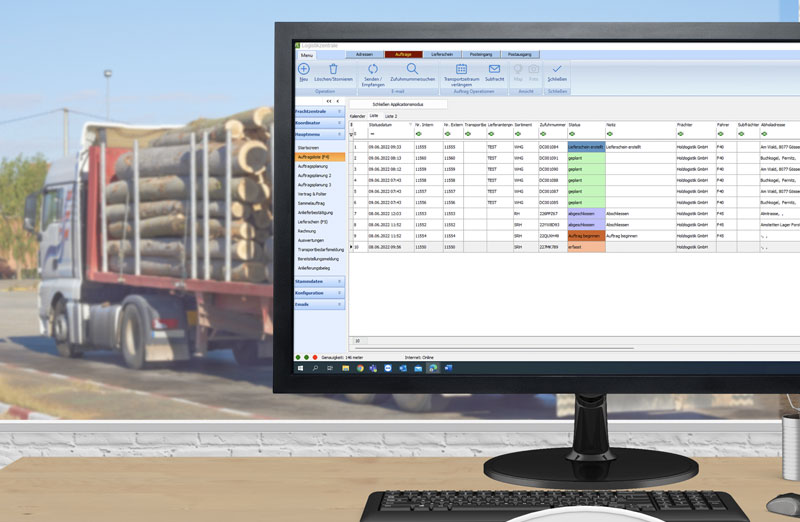The width and height of the screenshot is (800, 522).
Task: Switch to the Lieferschein tab
Action: pyautogui.click(x=442, y=54)
